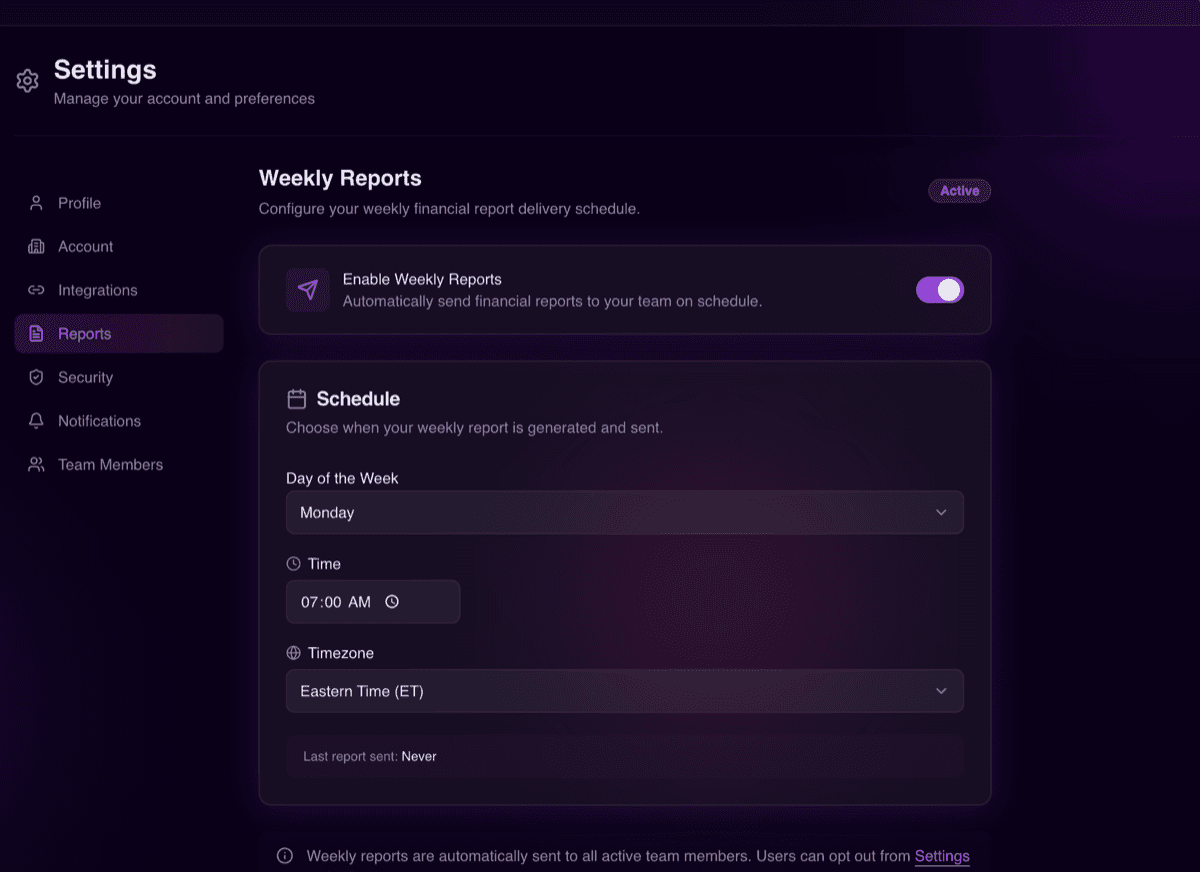Disable the Enable Weekly Reports toggle
Image resolution: width=1200 pixels, height=872 pixels.
(940, 289)
